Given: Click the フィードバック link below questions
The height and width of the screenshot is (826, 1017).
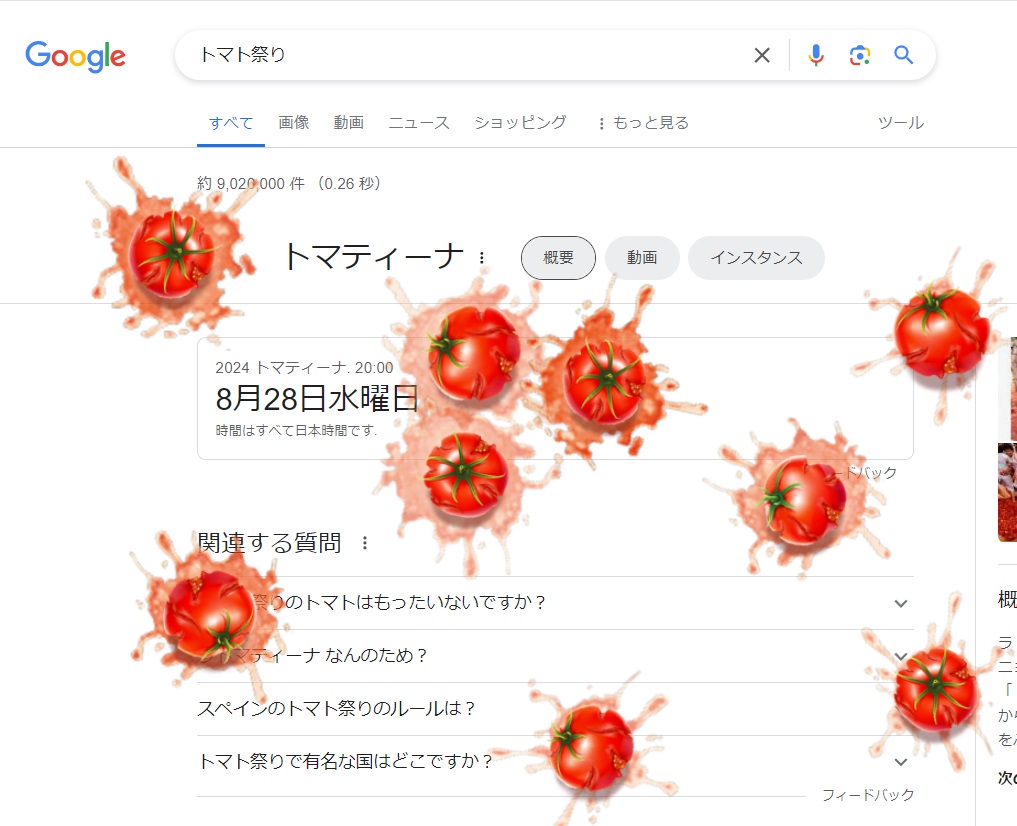Looking at the screenshot, I should 868,795.
